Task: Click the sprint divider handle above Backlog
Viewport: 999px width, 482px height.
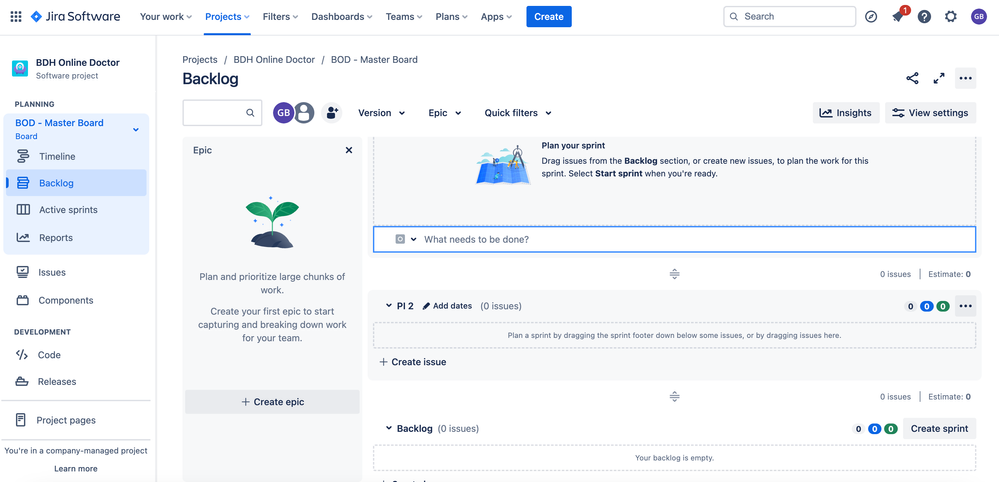Action: point(675,397)
